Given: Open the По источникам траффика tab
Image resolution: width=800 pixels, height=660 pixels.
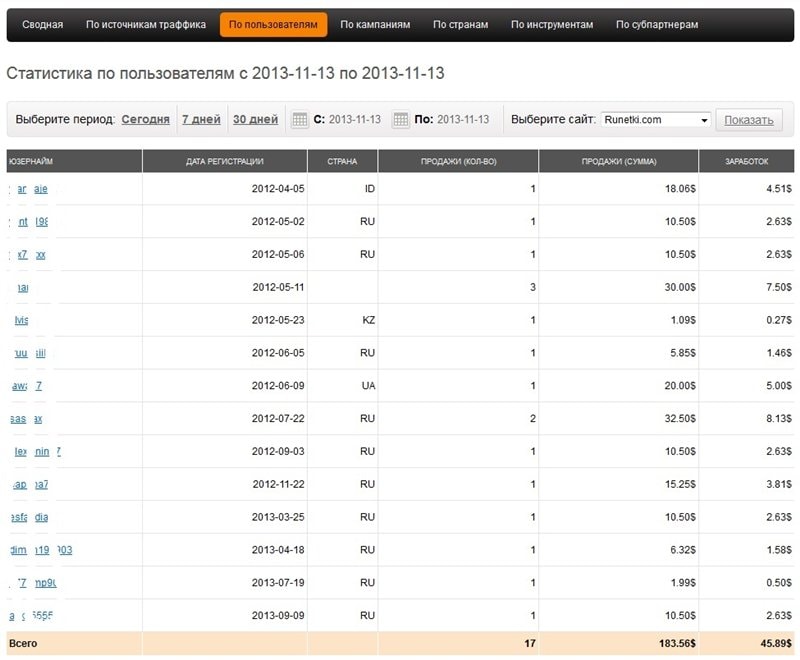Looking at the screenshot, I should 146,24.
